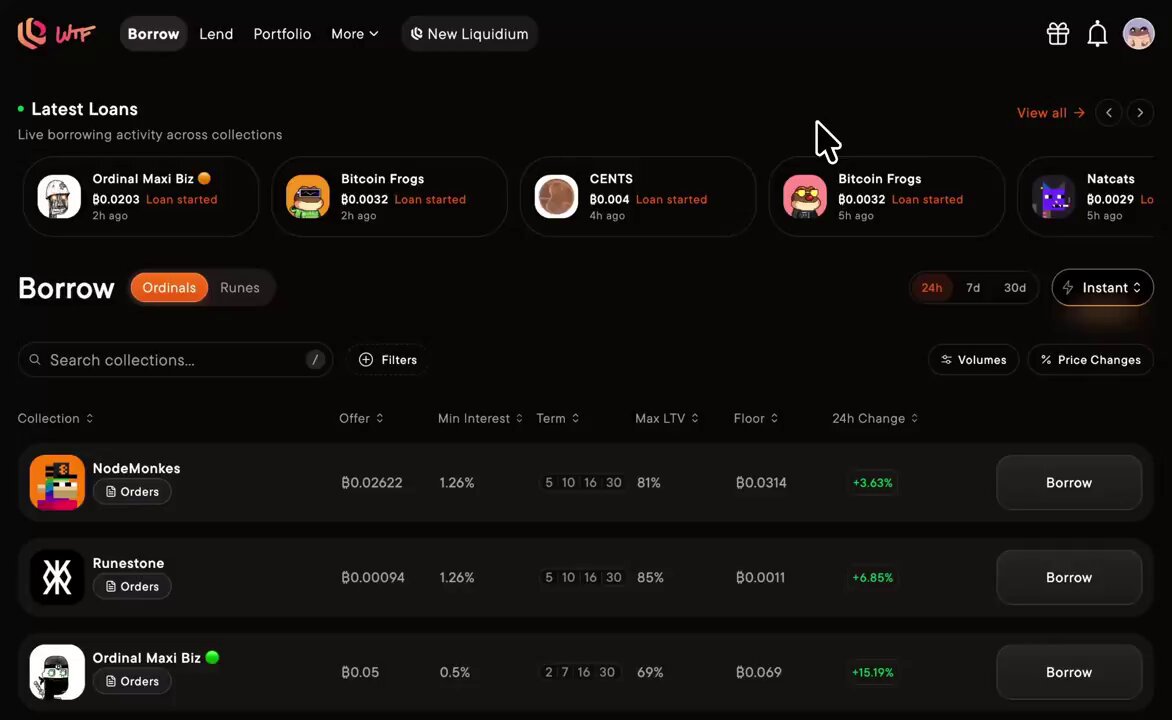Screen dimensions: 1172x720
Task: Open the Instant loan type dropdown
Action: [x=1102, y=288]
